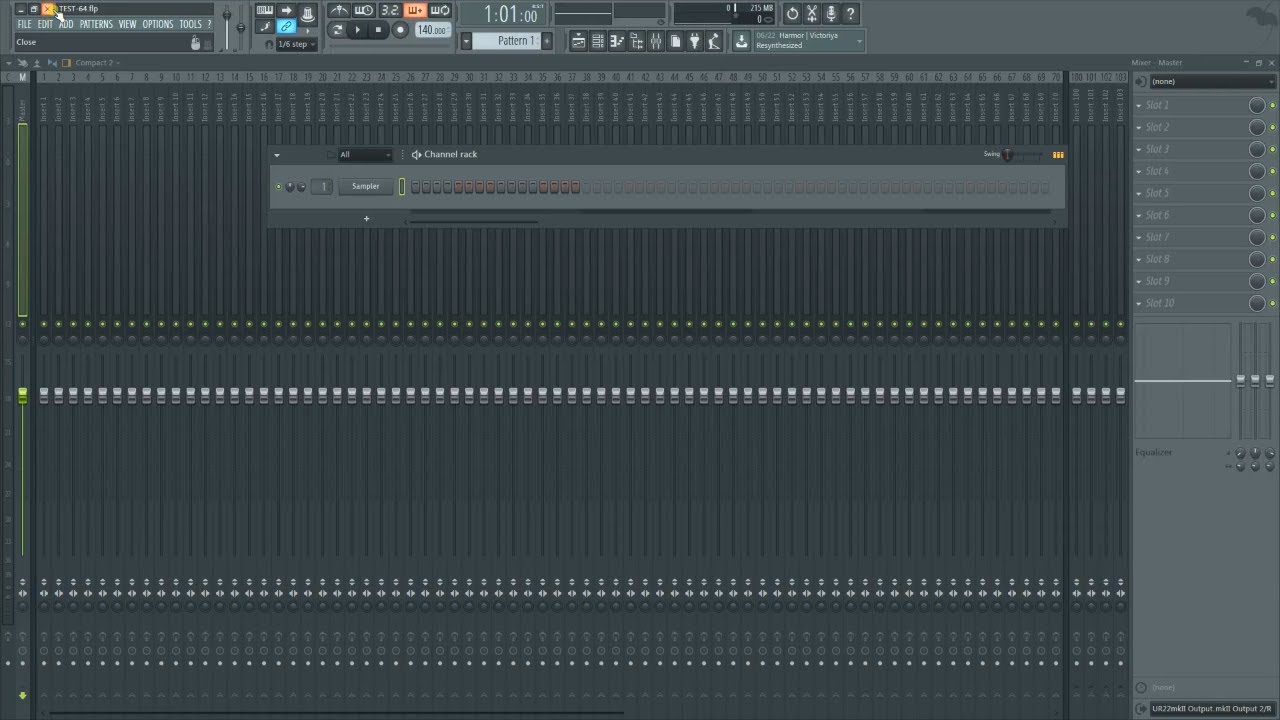Viewport: 1280px width, 720px height.
Task: Toggle Slot 7 enable green light
Action: [x=1273, y=238]
